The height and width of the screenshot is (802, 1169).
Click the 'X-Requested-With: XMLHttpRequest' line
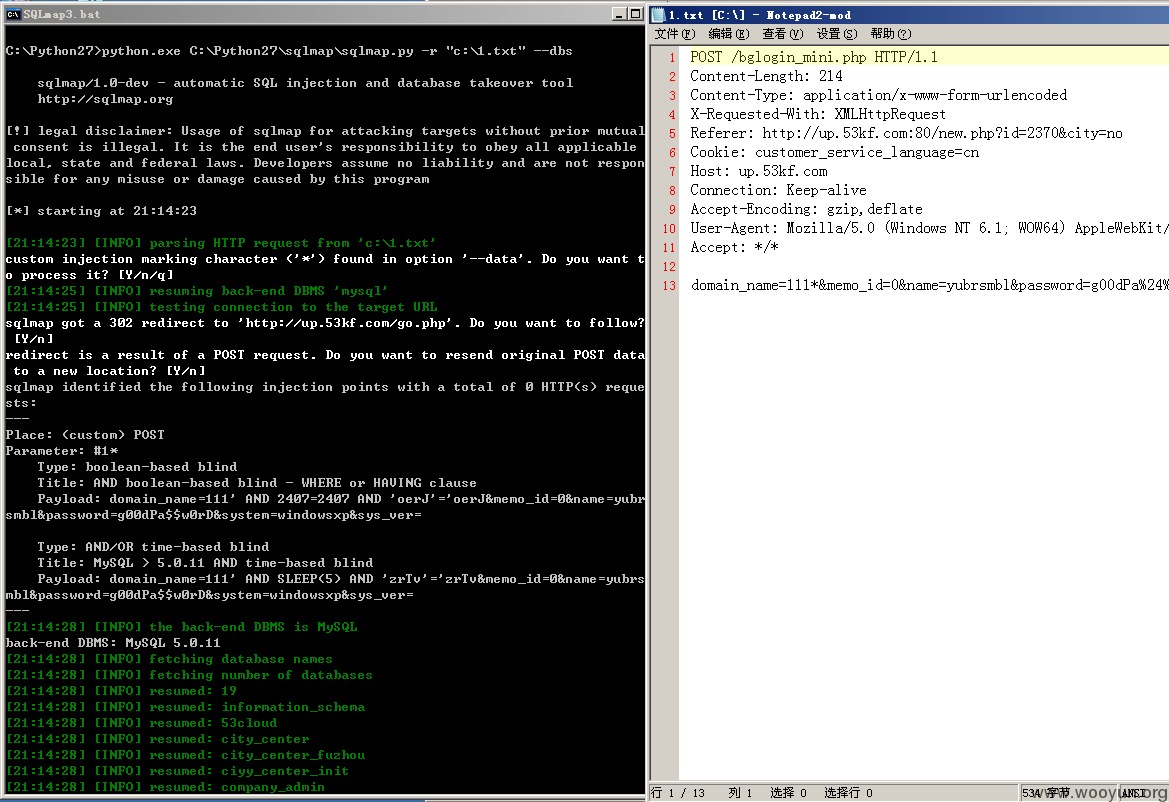pos(817,114)
